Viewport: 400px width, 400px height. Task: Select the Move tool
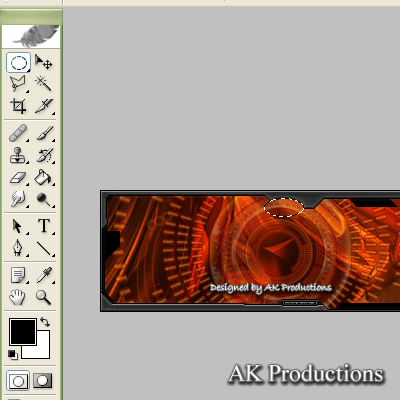[x=44, y=62]
